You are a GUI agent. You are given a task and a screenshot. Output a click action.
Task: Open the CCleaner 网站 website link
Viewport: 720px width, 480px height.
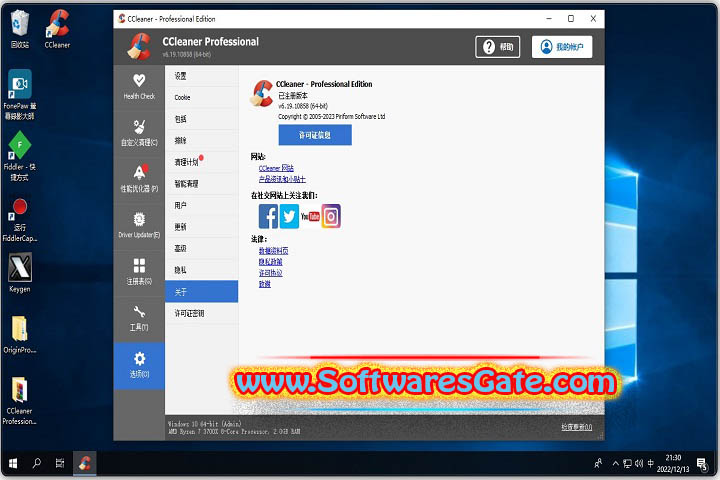(x=276, y=168)
